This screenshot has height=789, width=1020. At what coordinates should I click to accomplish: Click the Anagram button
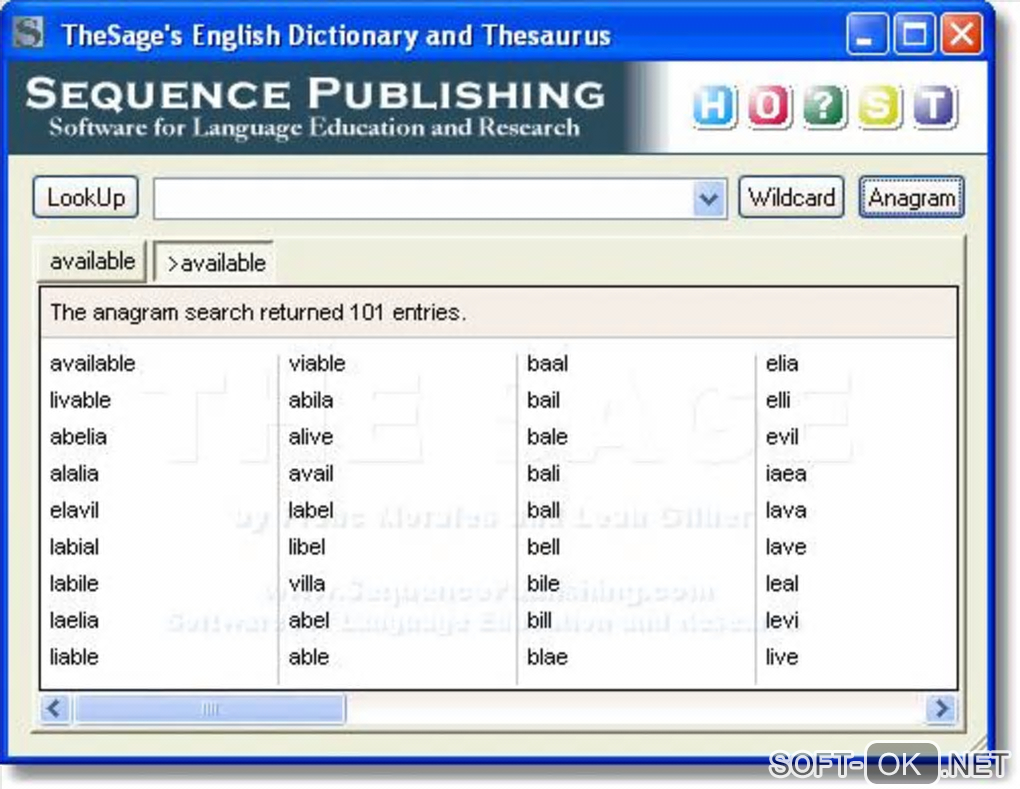[911, 197]
